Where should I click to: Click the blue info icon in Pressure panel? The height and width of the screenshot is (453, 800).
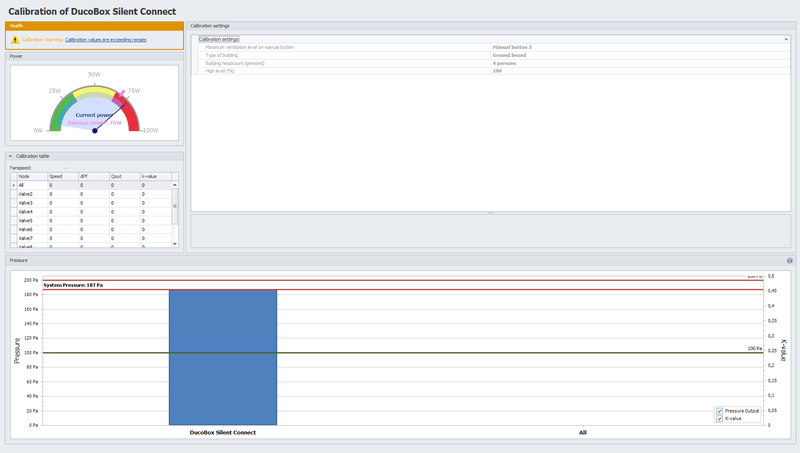pyautogui.click(x=789, y=260)
